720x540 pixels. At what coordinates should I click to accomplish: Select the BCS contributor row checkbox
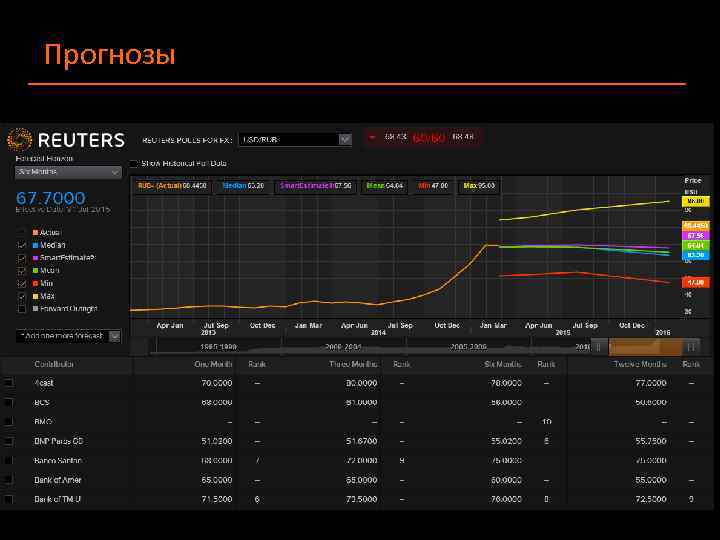(9, 402)
